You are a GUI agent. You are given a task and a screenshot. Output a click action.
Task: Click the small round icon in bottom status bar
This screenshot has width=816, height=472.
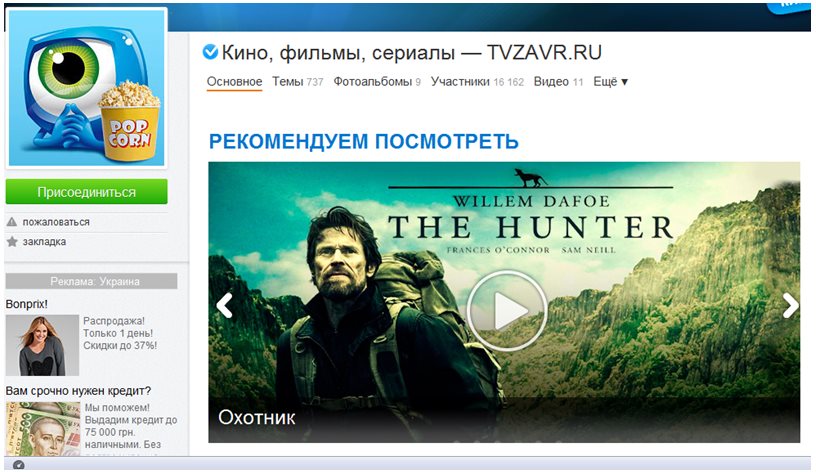[19, 465]
